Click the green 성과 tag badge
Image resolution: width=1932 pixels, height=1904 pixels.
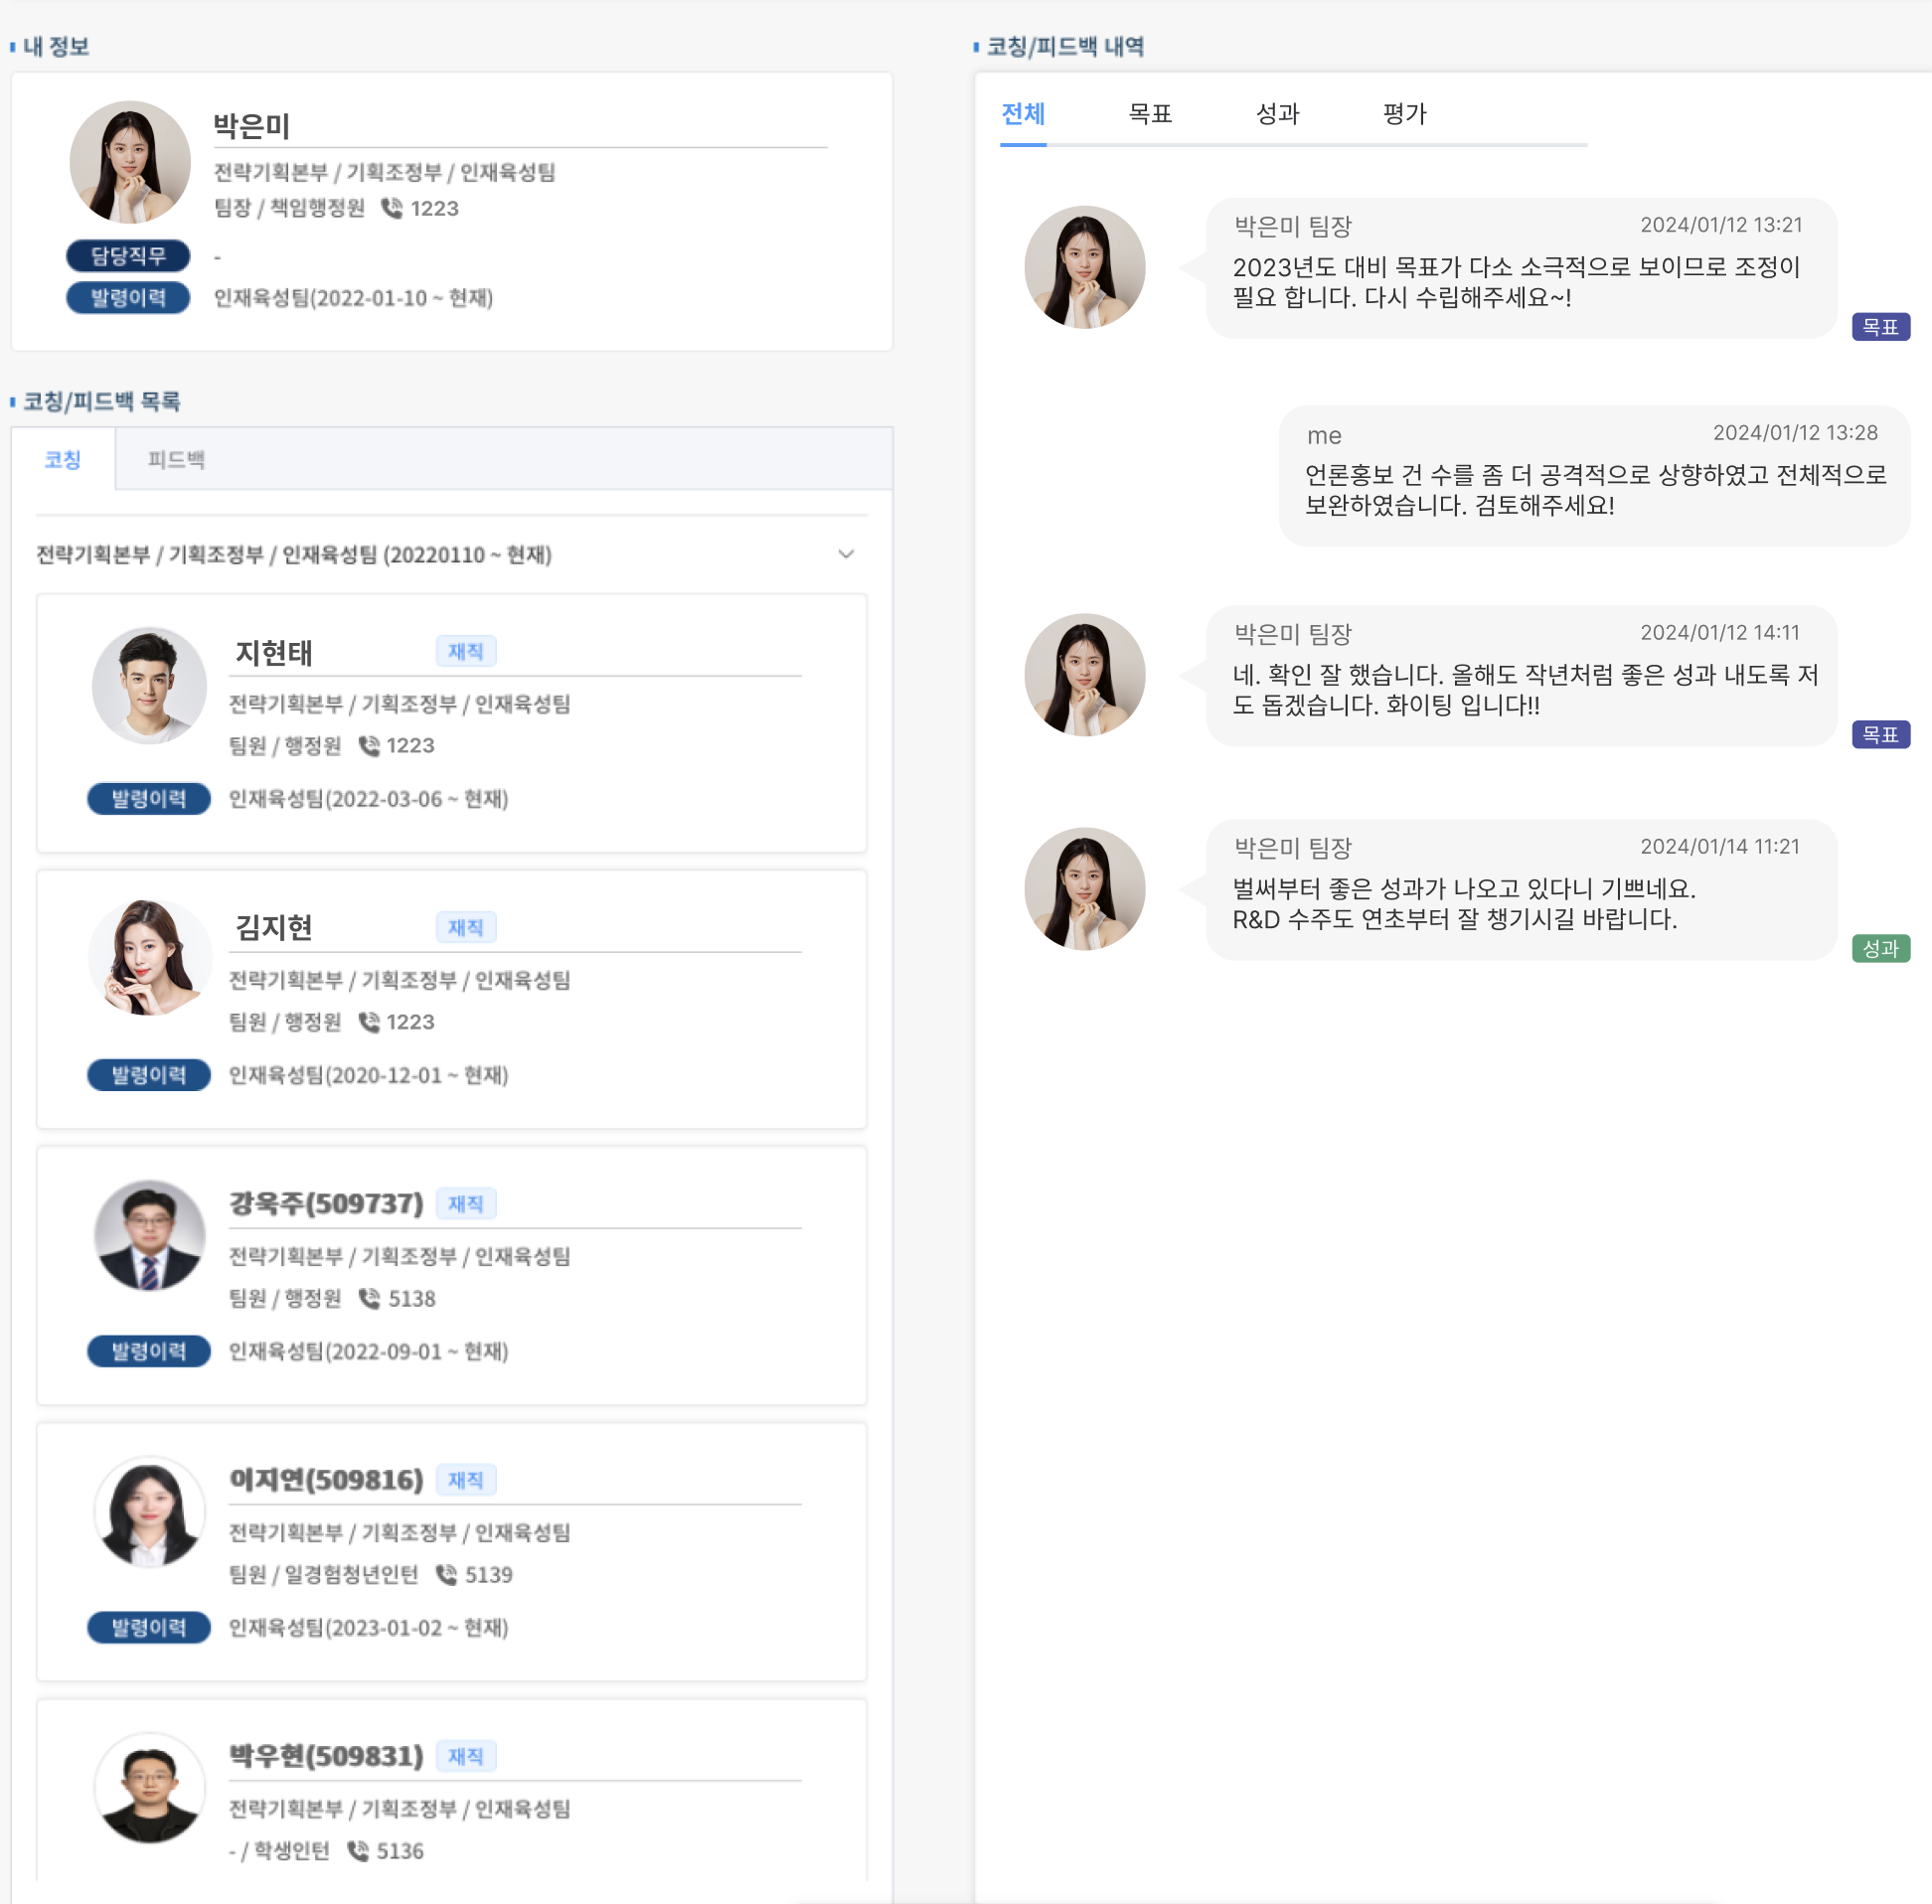pos(1880,948)
